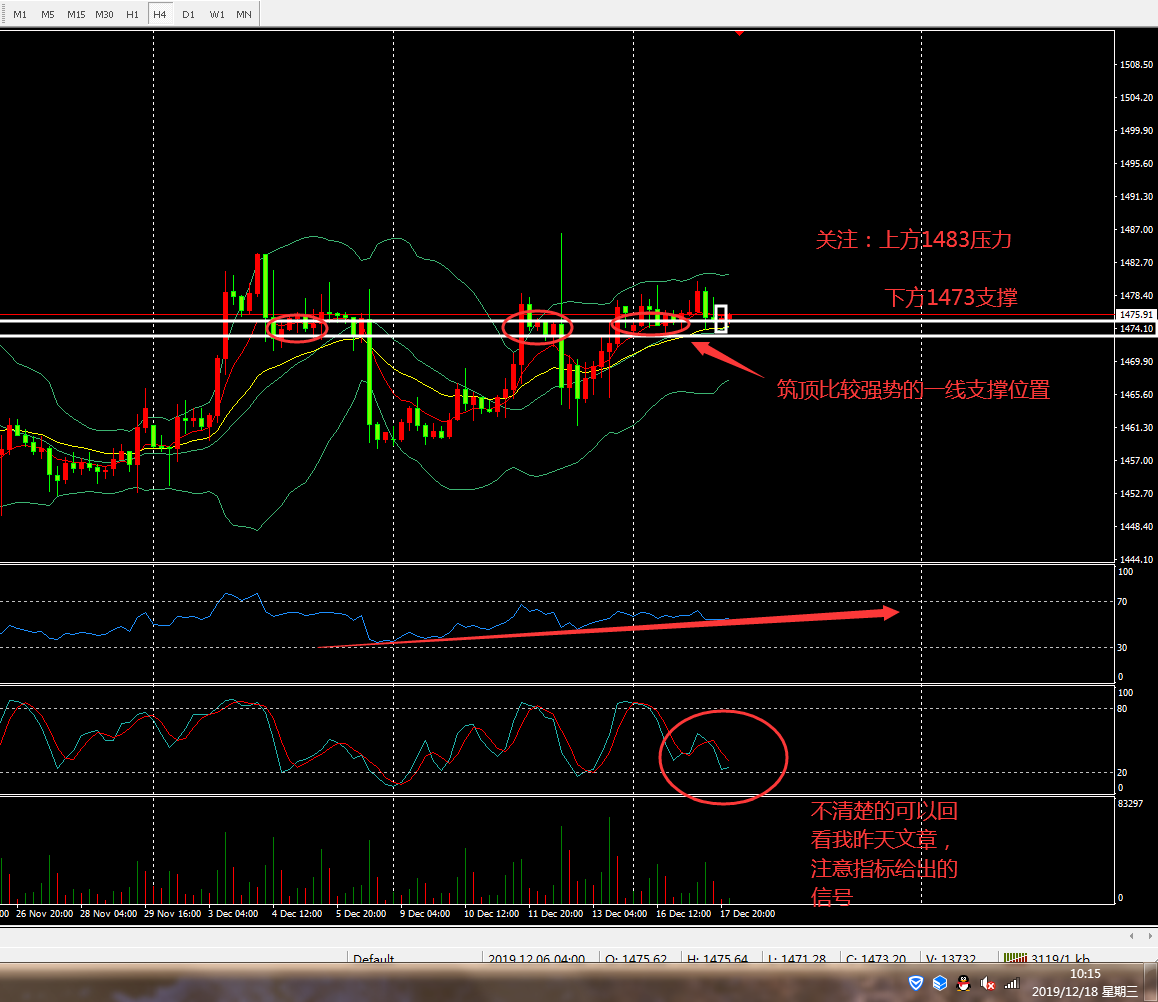Click the right scroll arrow below the chart
The image size is (1158, 1002).
click(x=1149, y=936)
